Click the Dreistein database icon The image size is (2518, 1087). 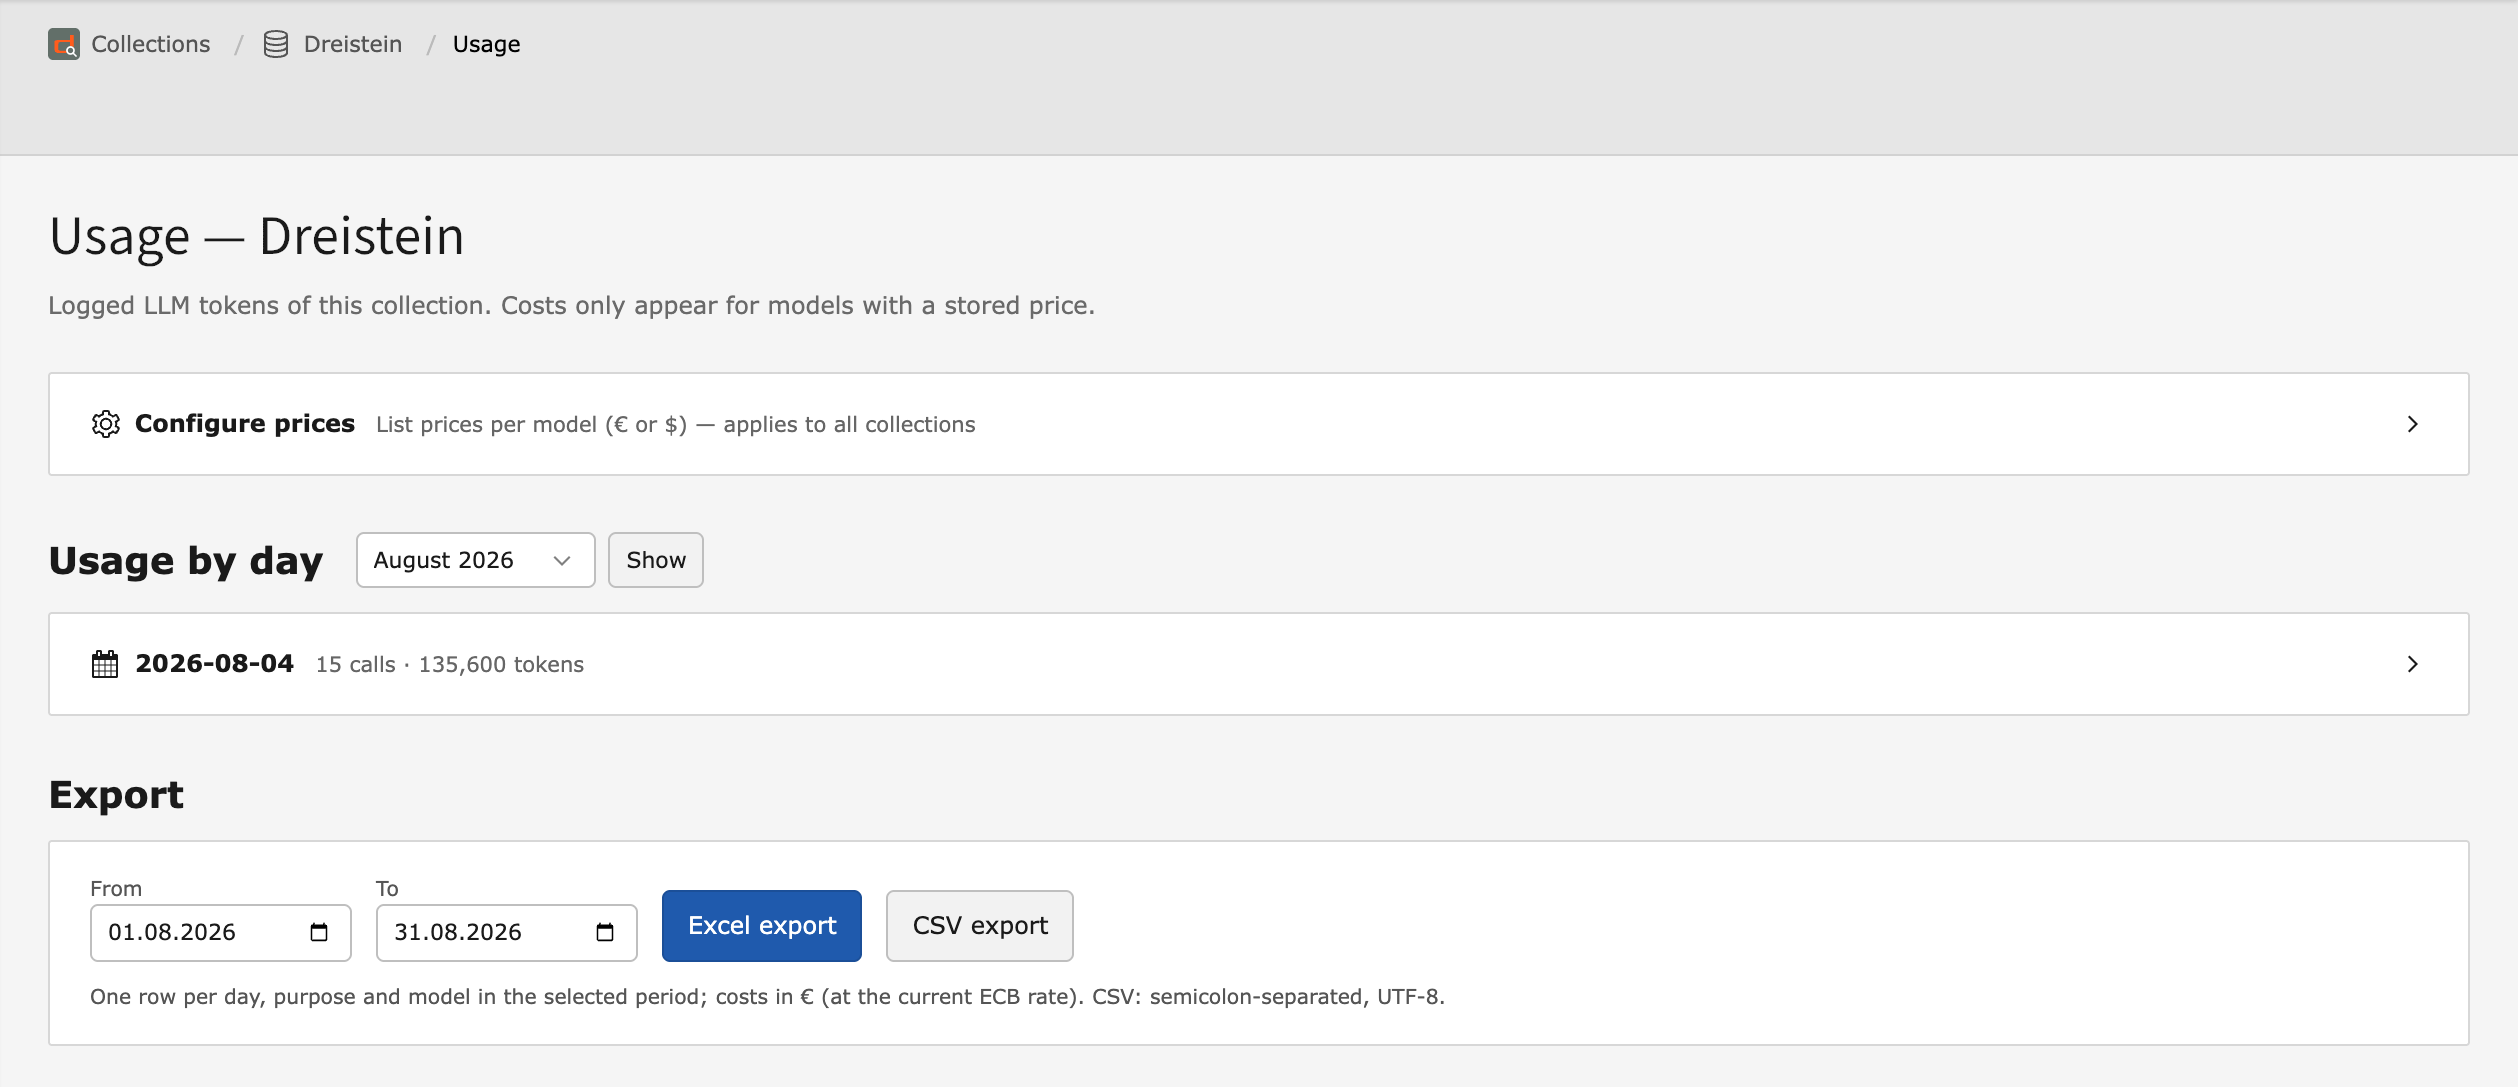pos(276,44)
